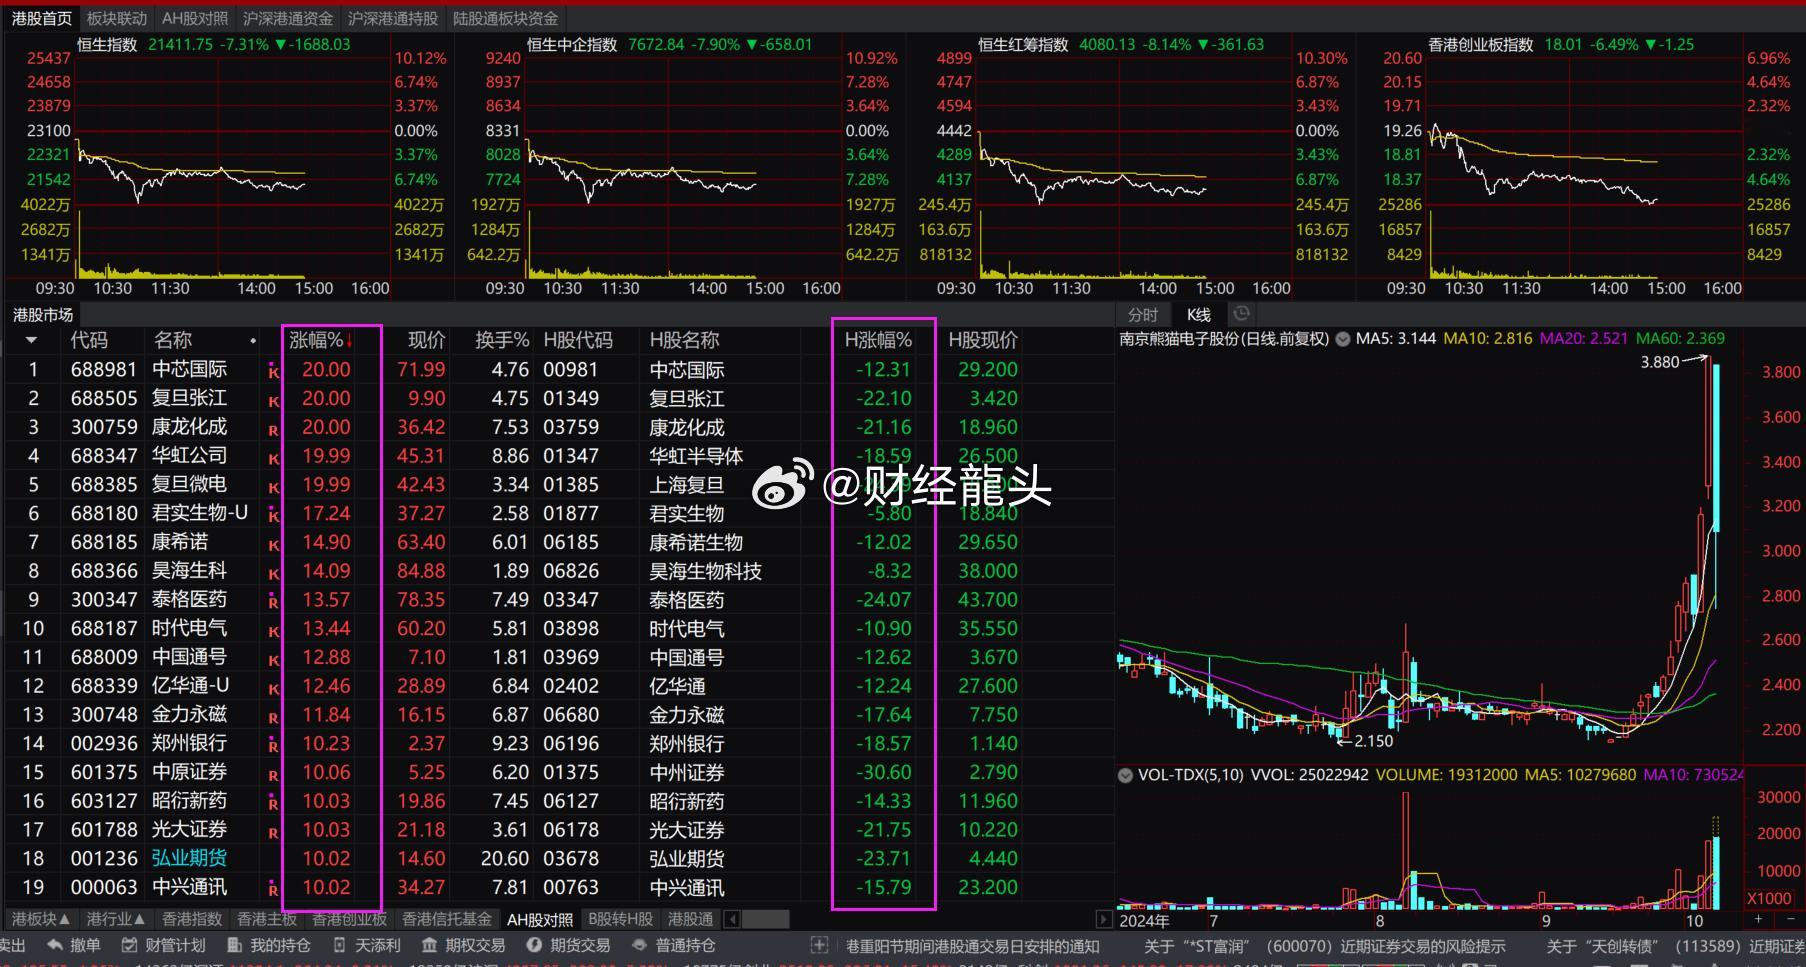Click the 重阳节期间港股通交易日安排的通知 notice link
Screen dimensions: 1806x967
click(x=972, y=946)
